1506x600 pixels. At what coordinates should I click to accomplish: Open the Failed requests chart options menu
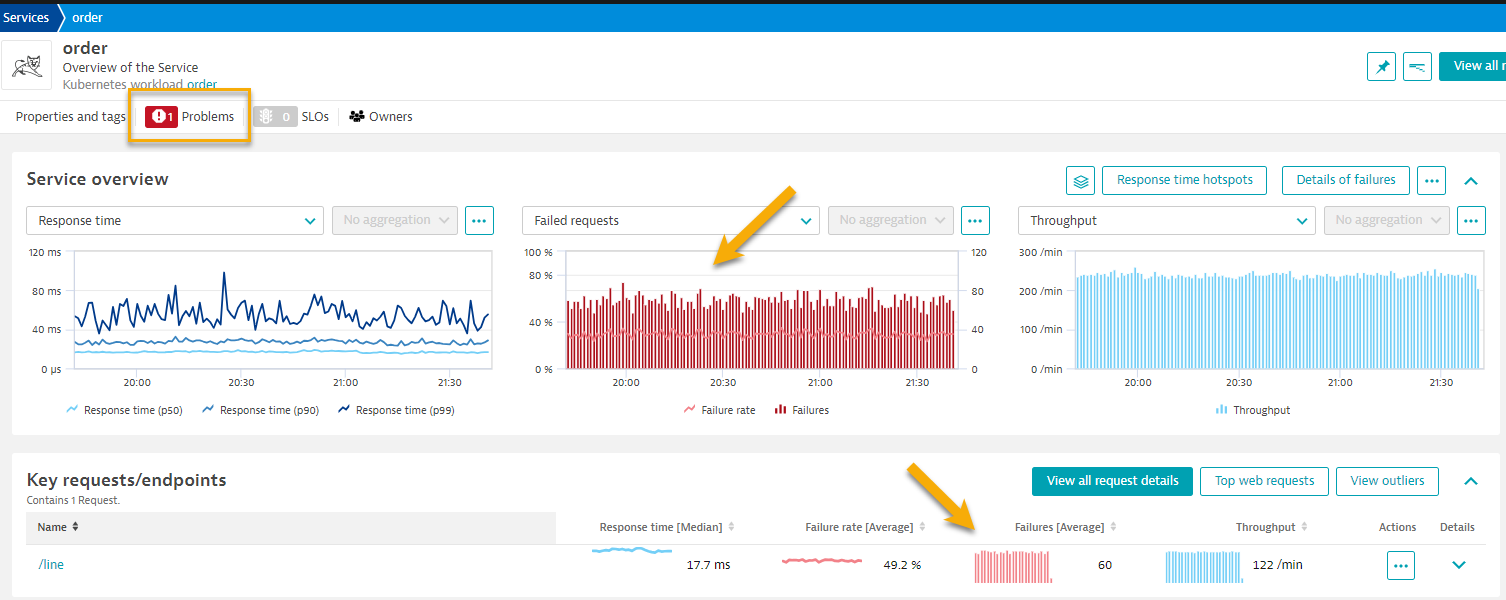tap(975, 220)
